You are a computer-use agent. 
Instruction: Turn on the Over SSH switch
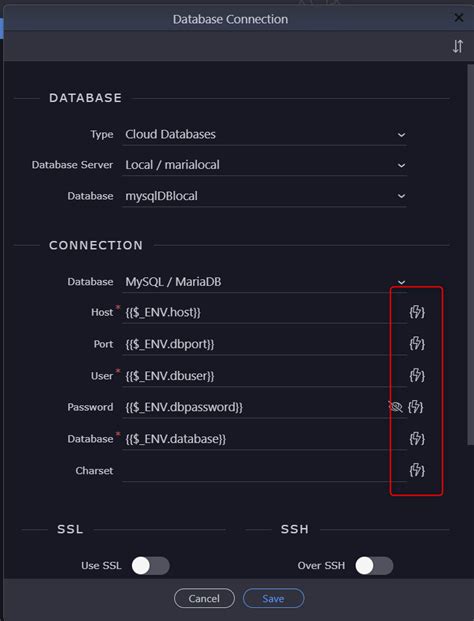pyautogui.click(x=374, y=566)
